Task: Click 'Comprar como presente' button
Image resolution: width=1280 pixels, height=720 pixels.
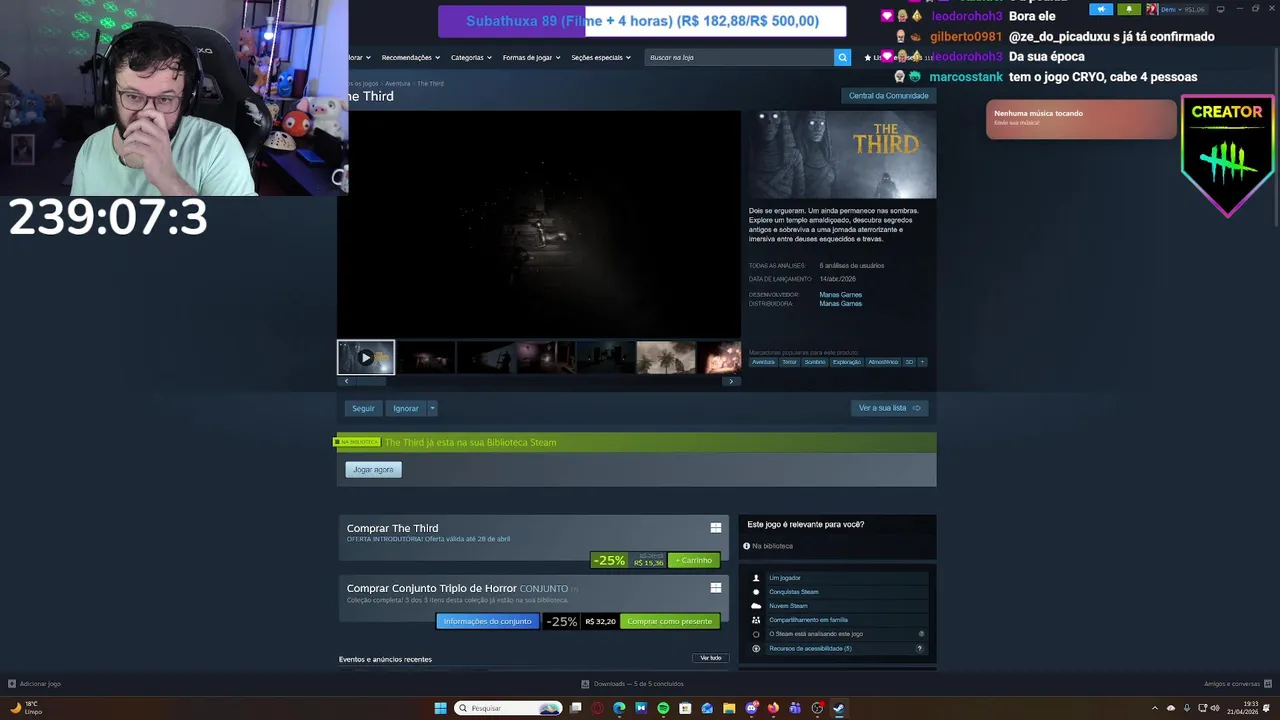Action: pos(670,621)
